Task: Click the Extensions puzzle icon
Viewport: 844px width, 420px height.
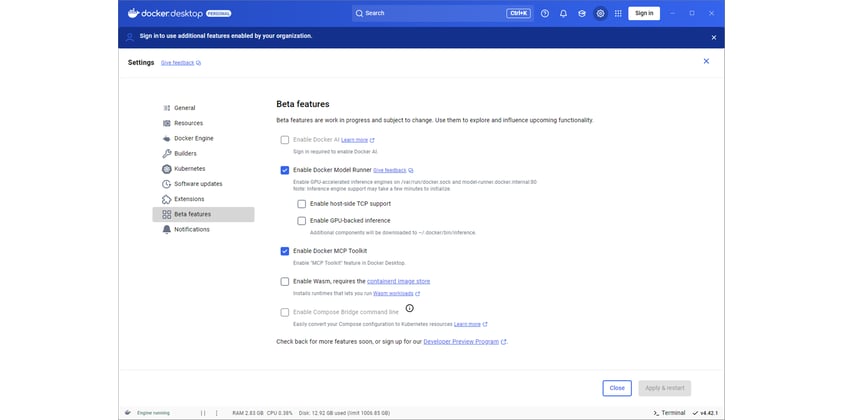Action: (167, 199)
